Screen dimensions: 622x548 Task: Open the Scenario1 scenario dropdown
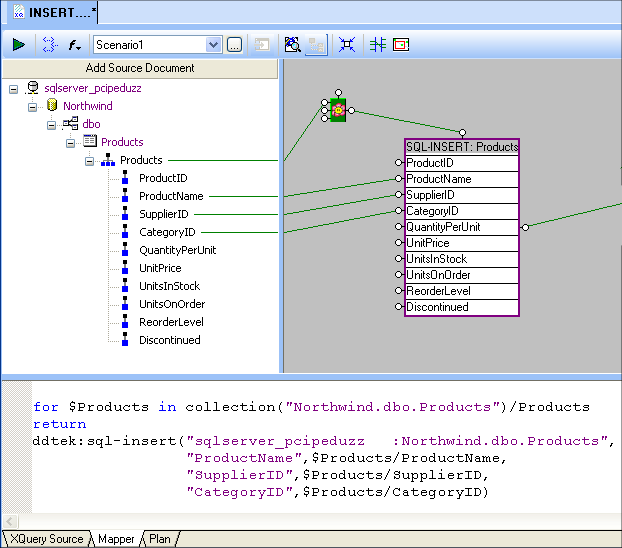213,44
